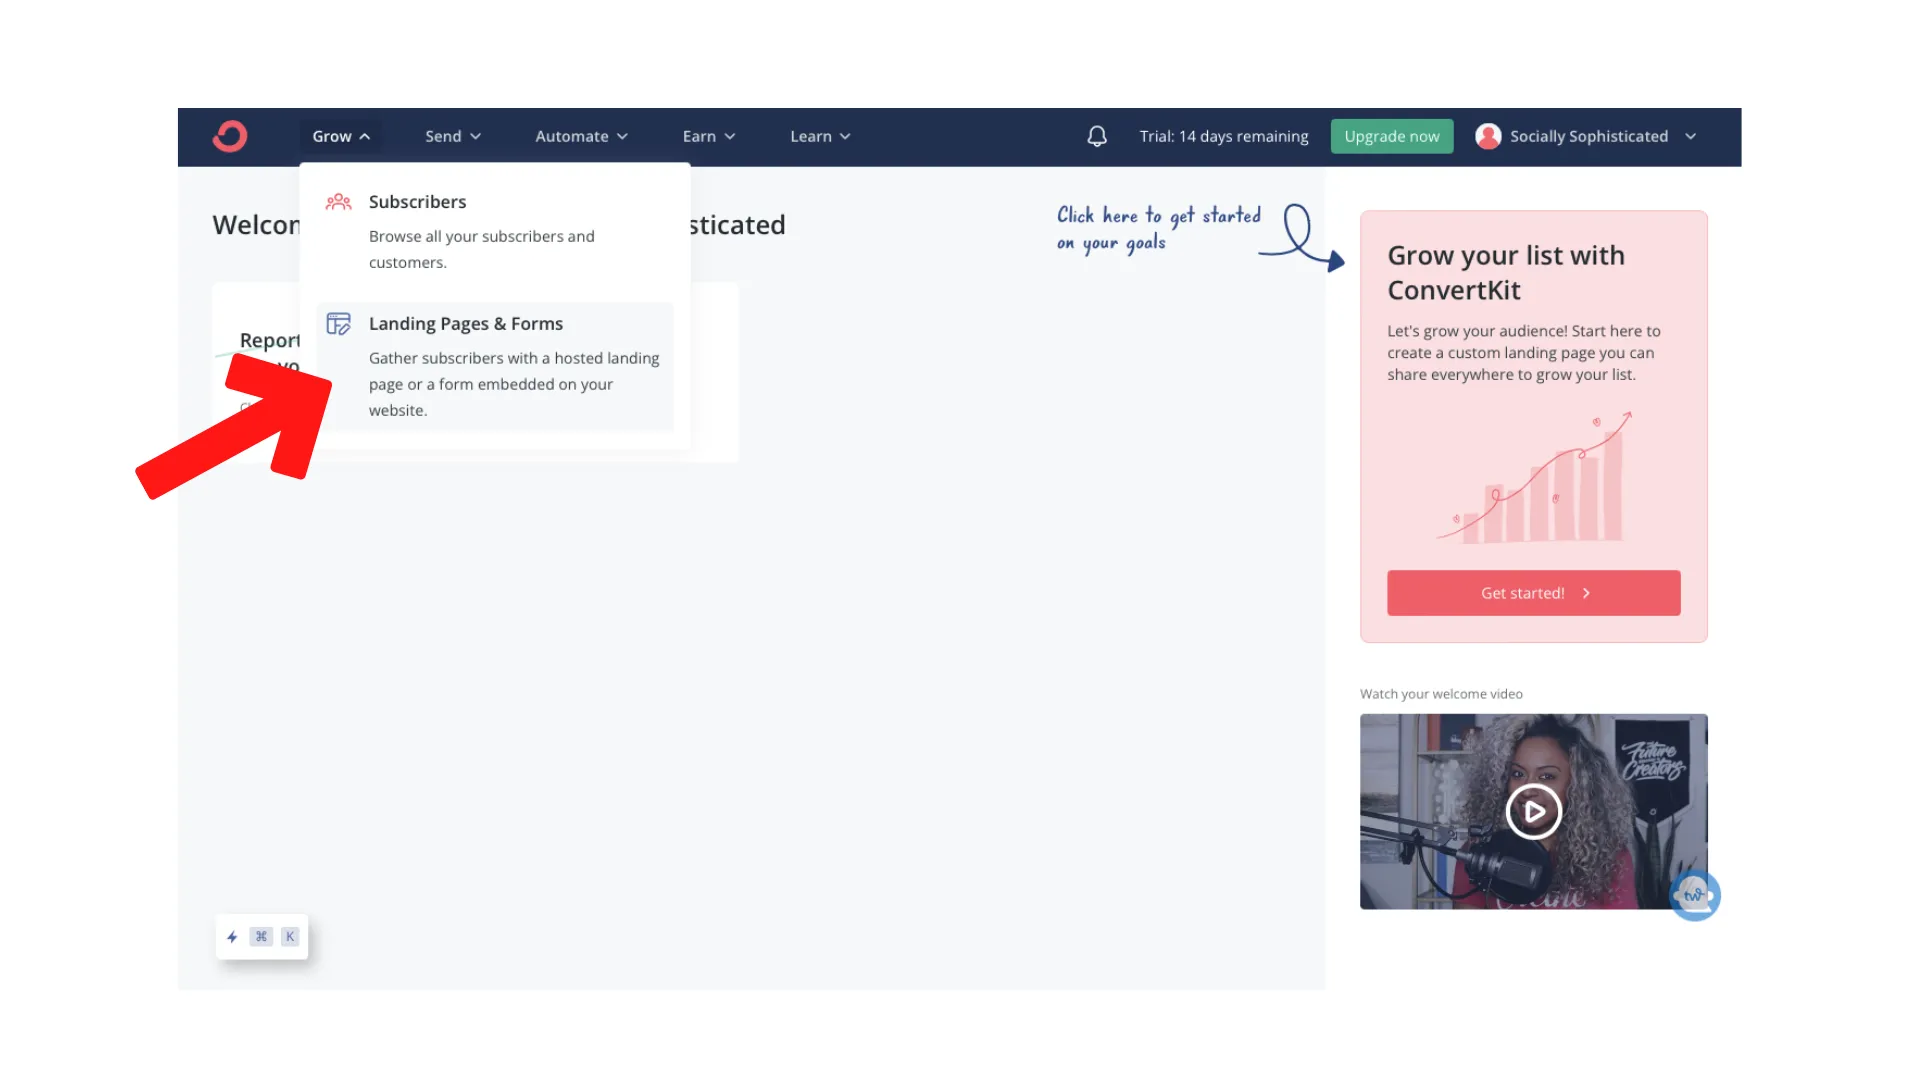Click the K key shortcut badge
Viewport: 1920px width, 1080px height.
(290, 937)
